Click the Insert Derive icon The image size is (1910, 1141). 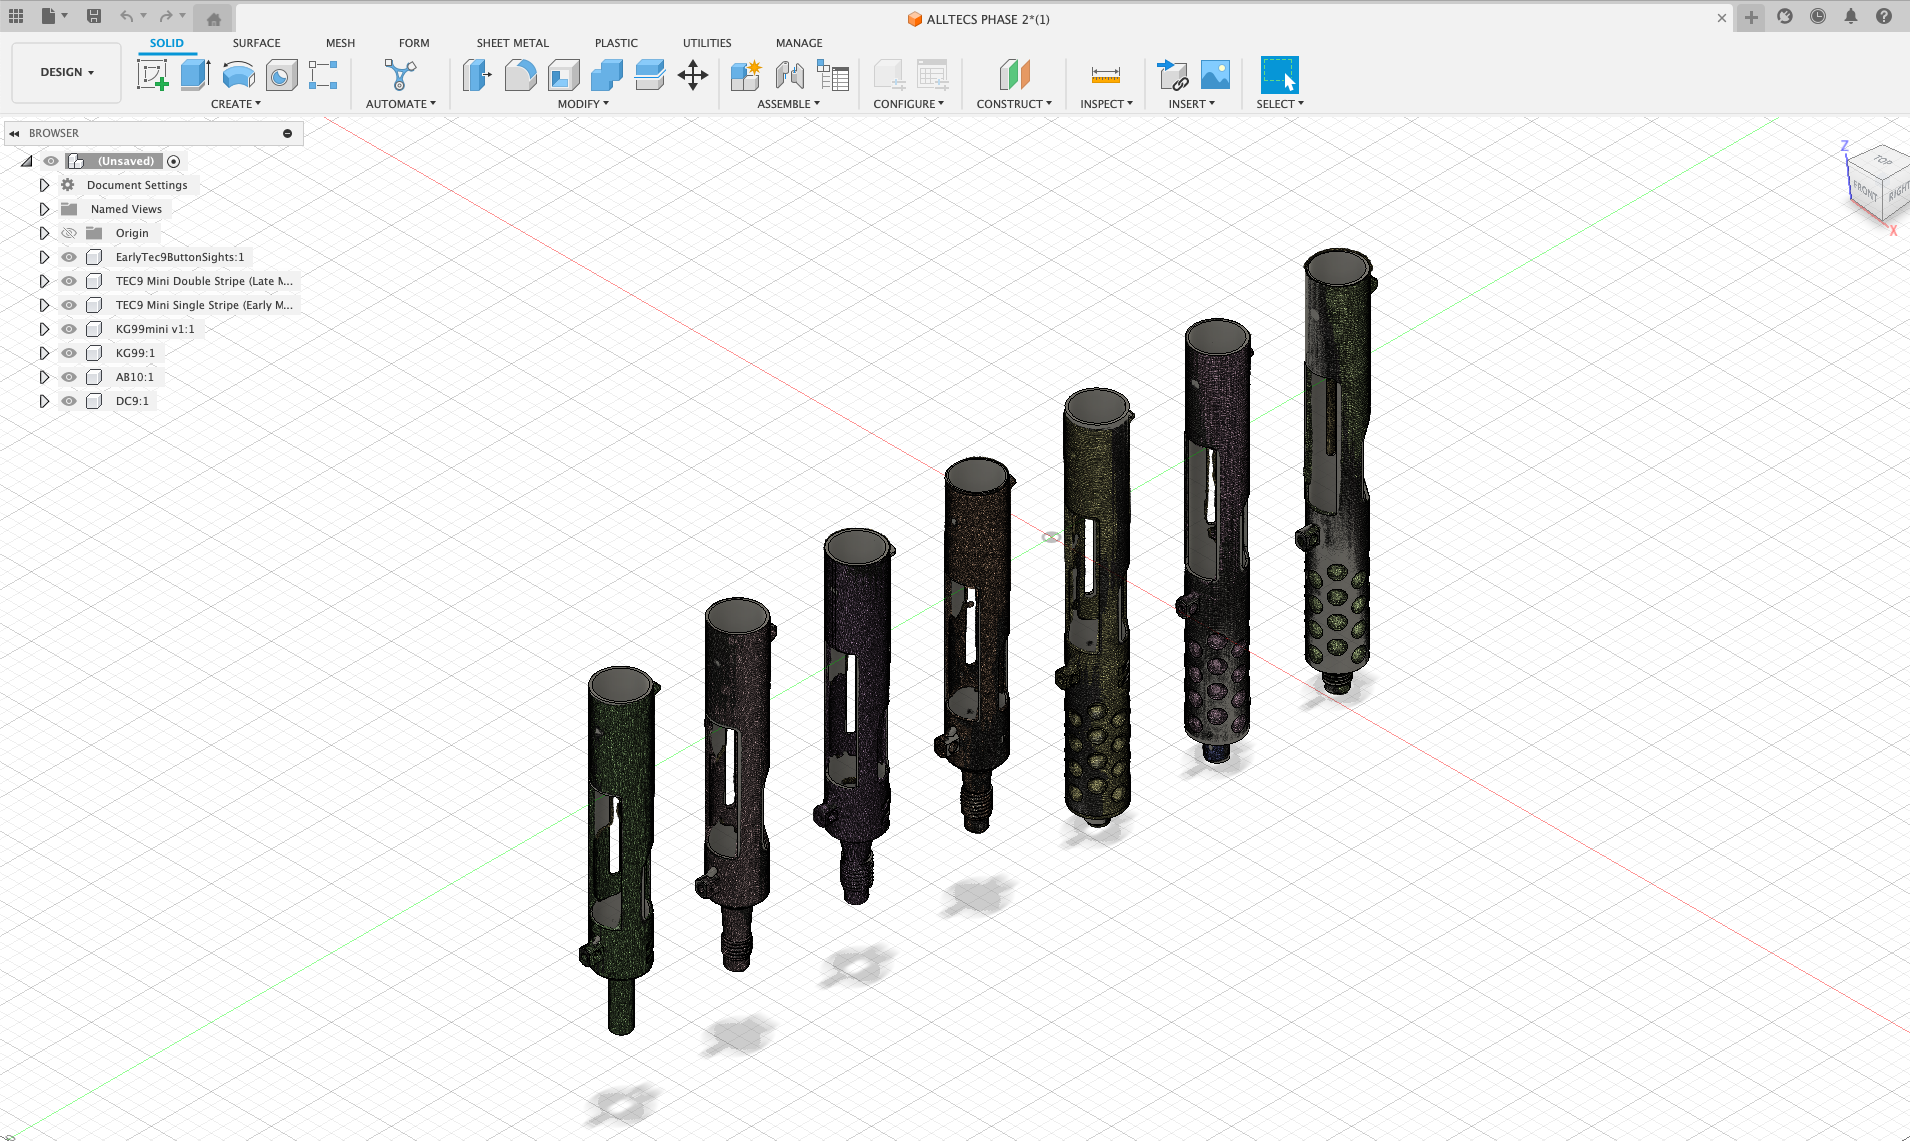[1172, 75]
